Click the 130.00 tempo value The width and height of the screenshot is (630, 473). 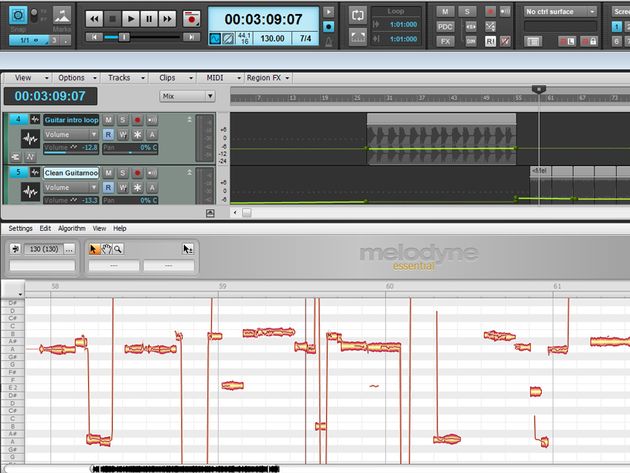272,39
